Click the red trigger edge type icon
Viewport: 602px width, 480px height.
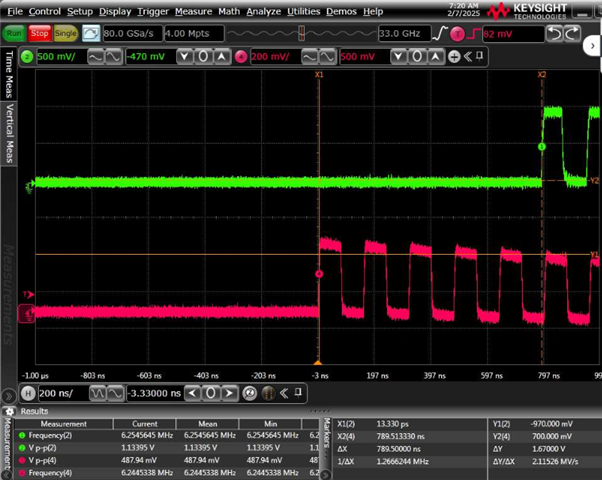click(474, 34)
